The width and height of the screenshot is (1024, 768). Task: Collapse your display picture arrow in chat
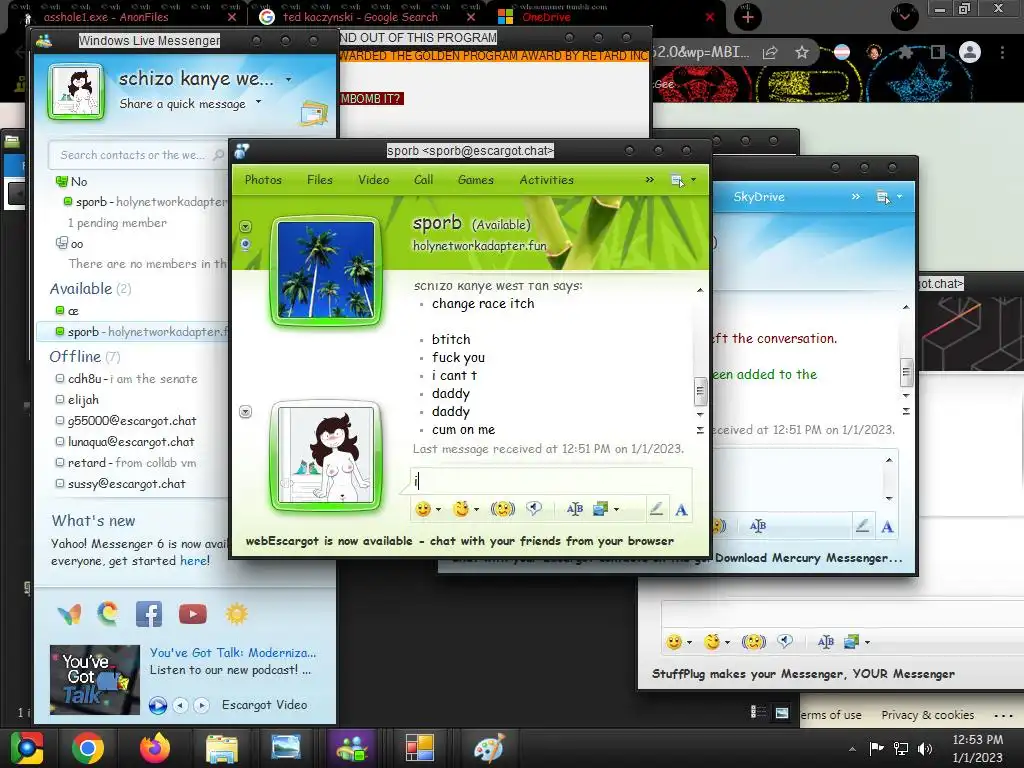pyautogui.click(x=245, y=411)
